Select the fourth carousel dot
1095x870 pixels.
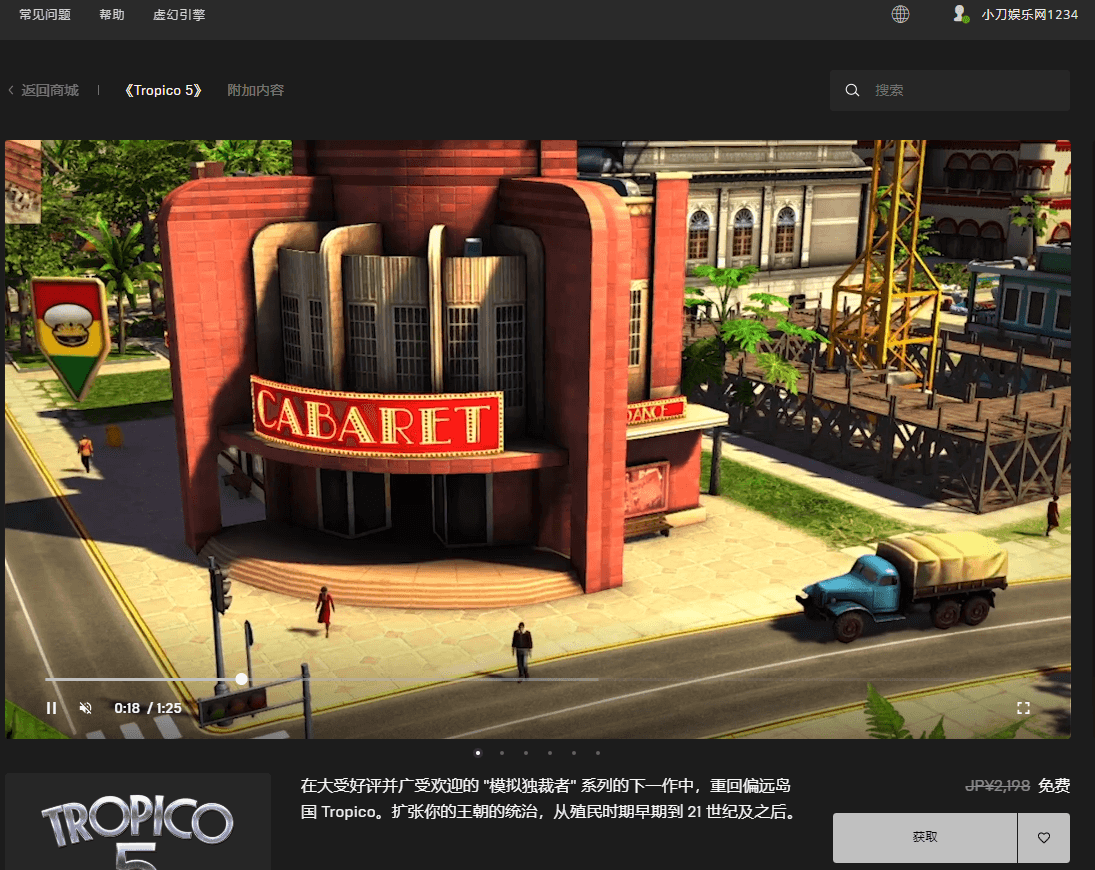pyautogui.click(x=550, y=753)
